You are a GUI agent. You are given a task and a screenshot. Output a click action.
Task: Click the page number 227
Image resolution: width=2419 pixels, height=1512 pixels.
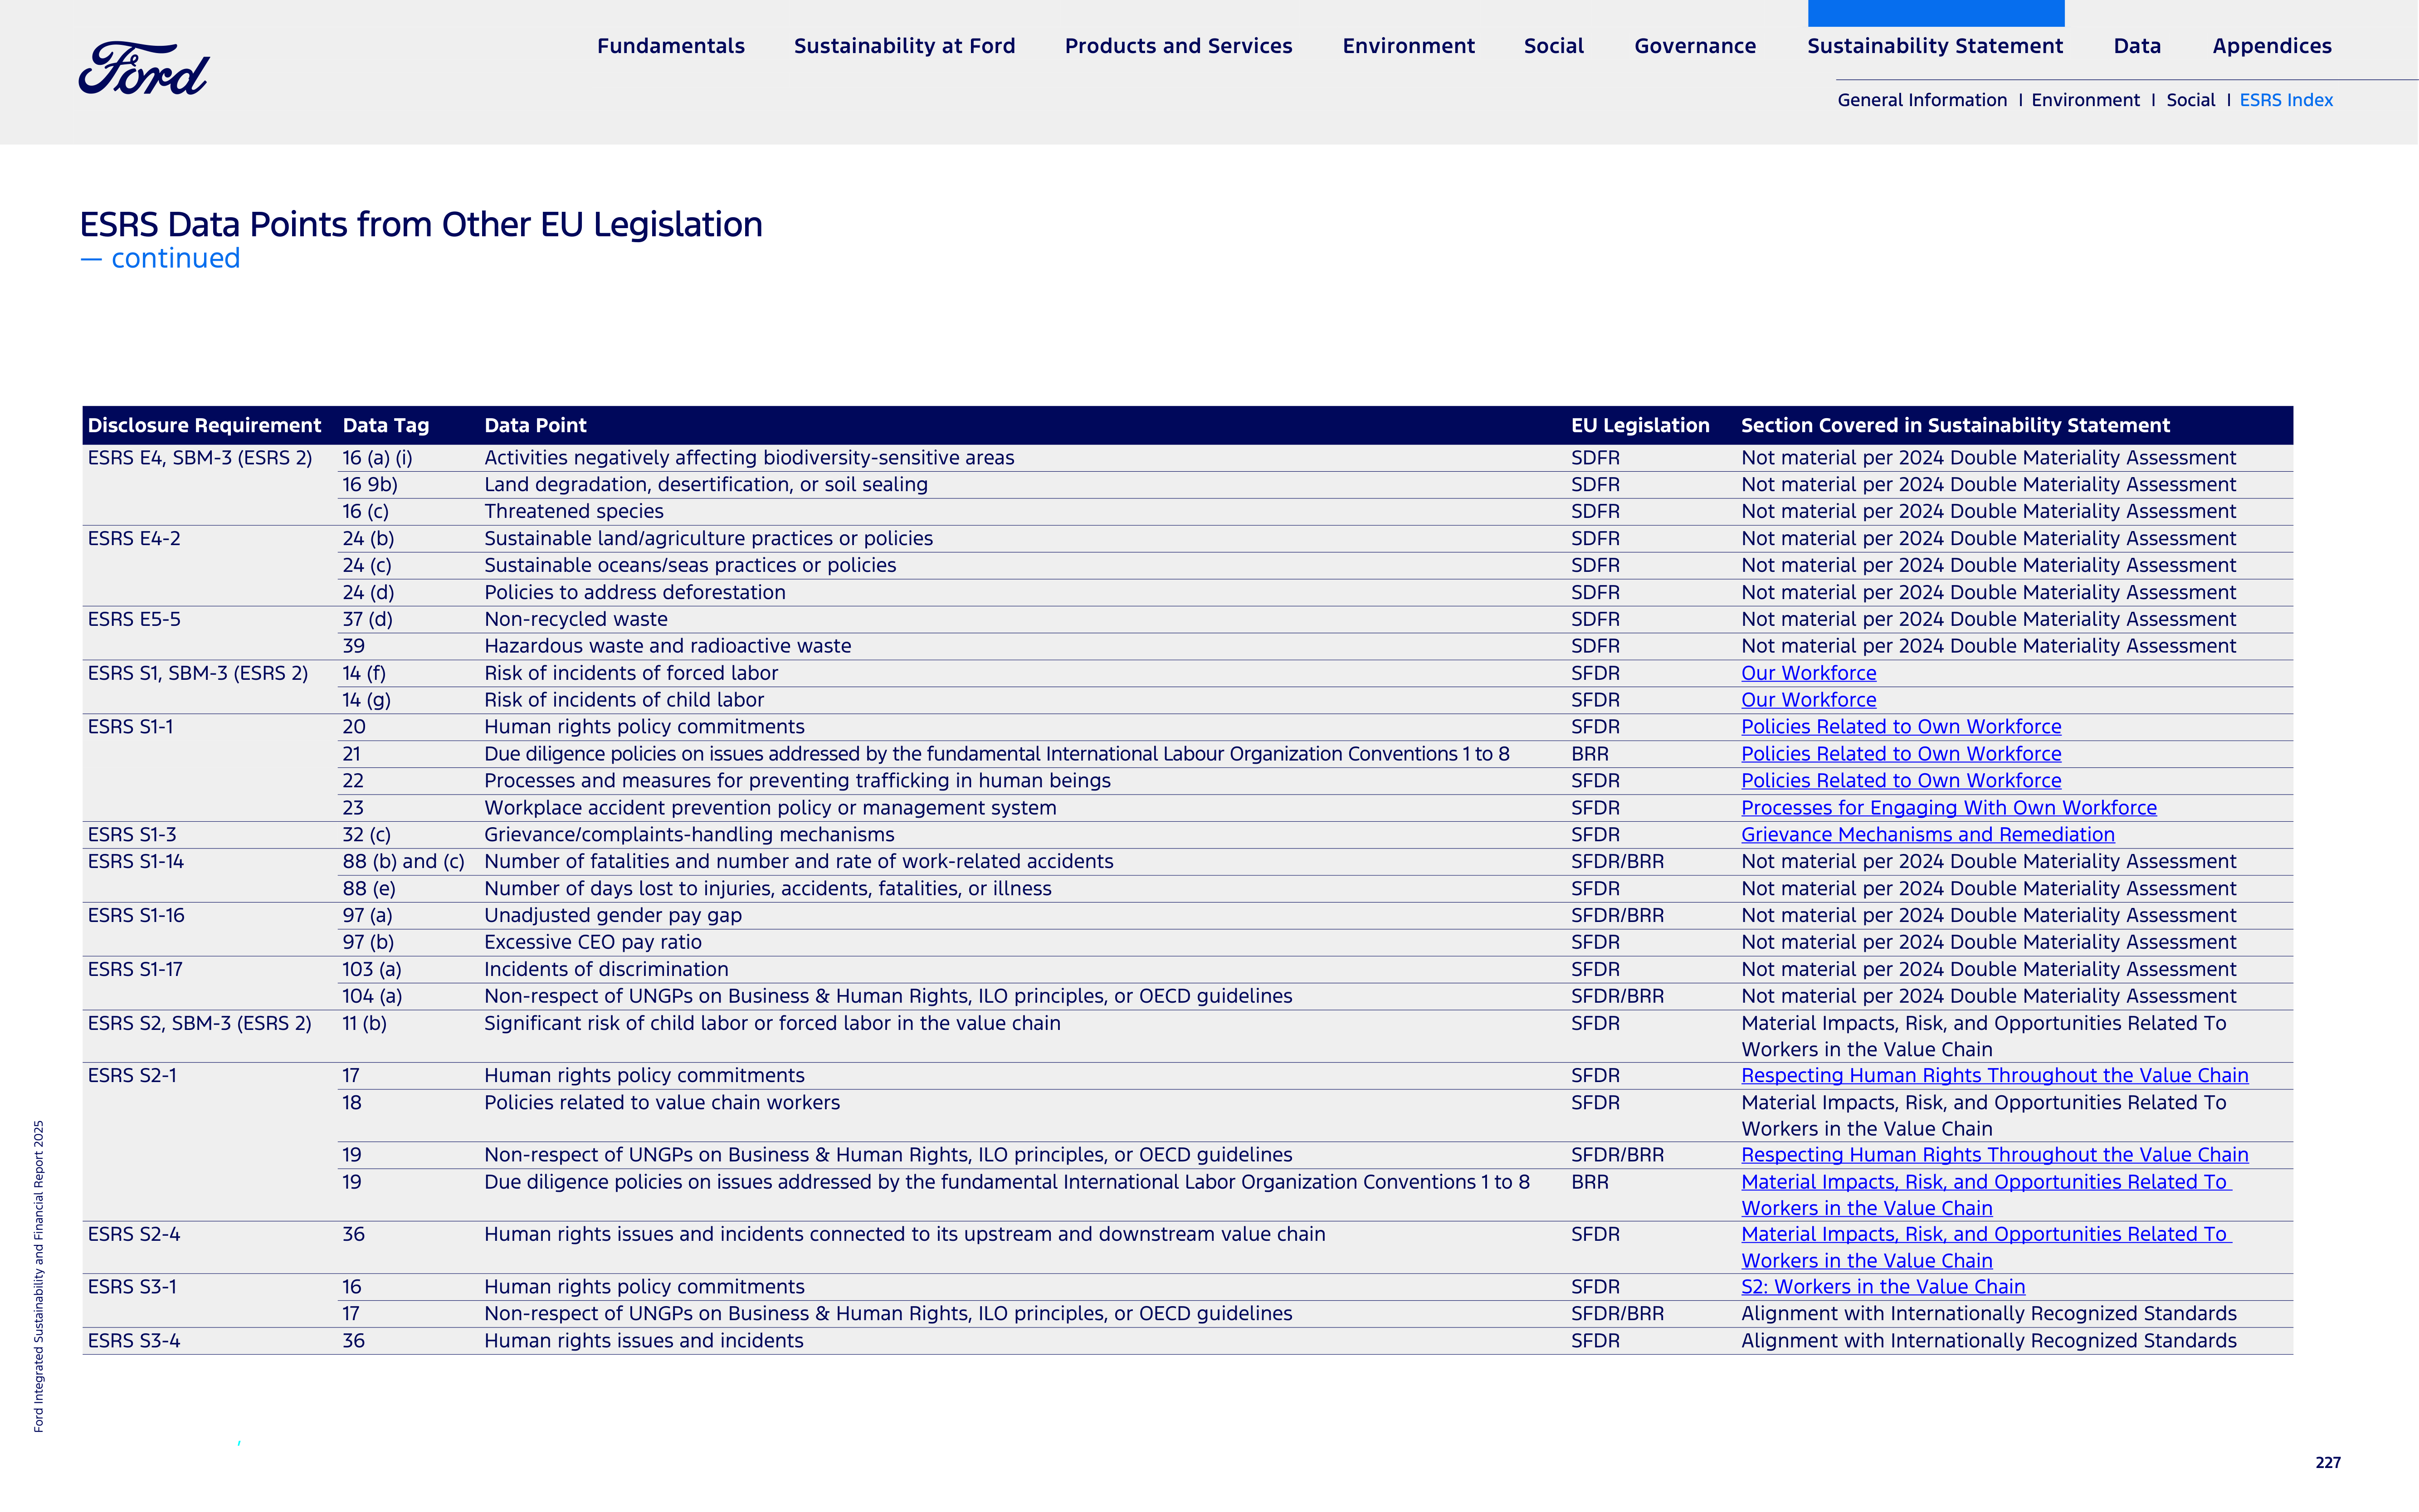2328,1463
